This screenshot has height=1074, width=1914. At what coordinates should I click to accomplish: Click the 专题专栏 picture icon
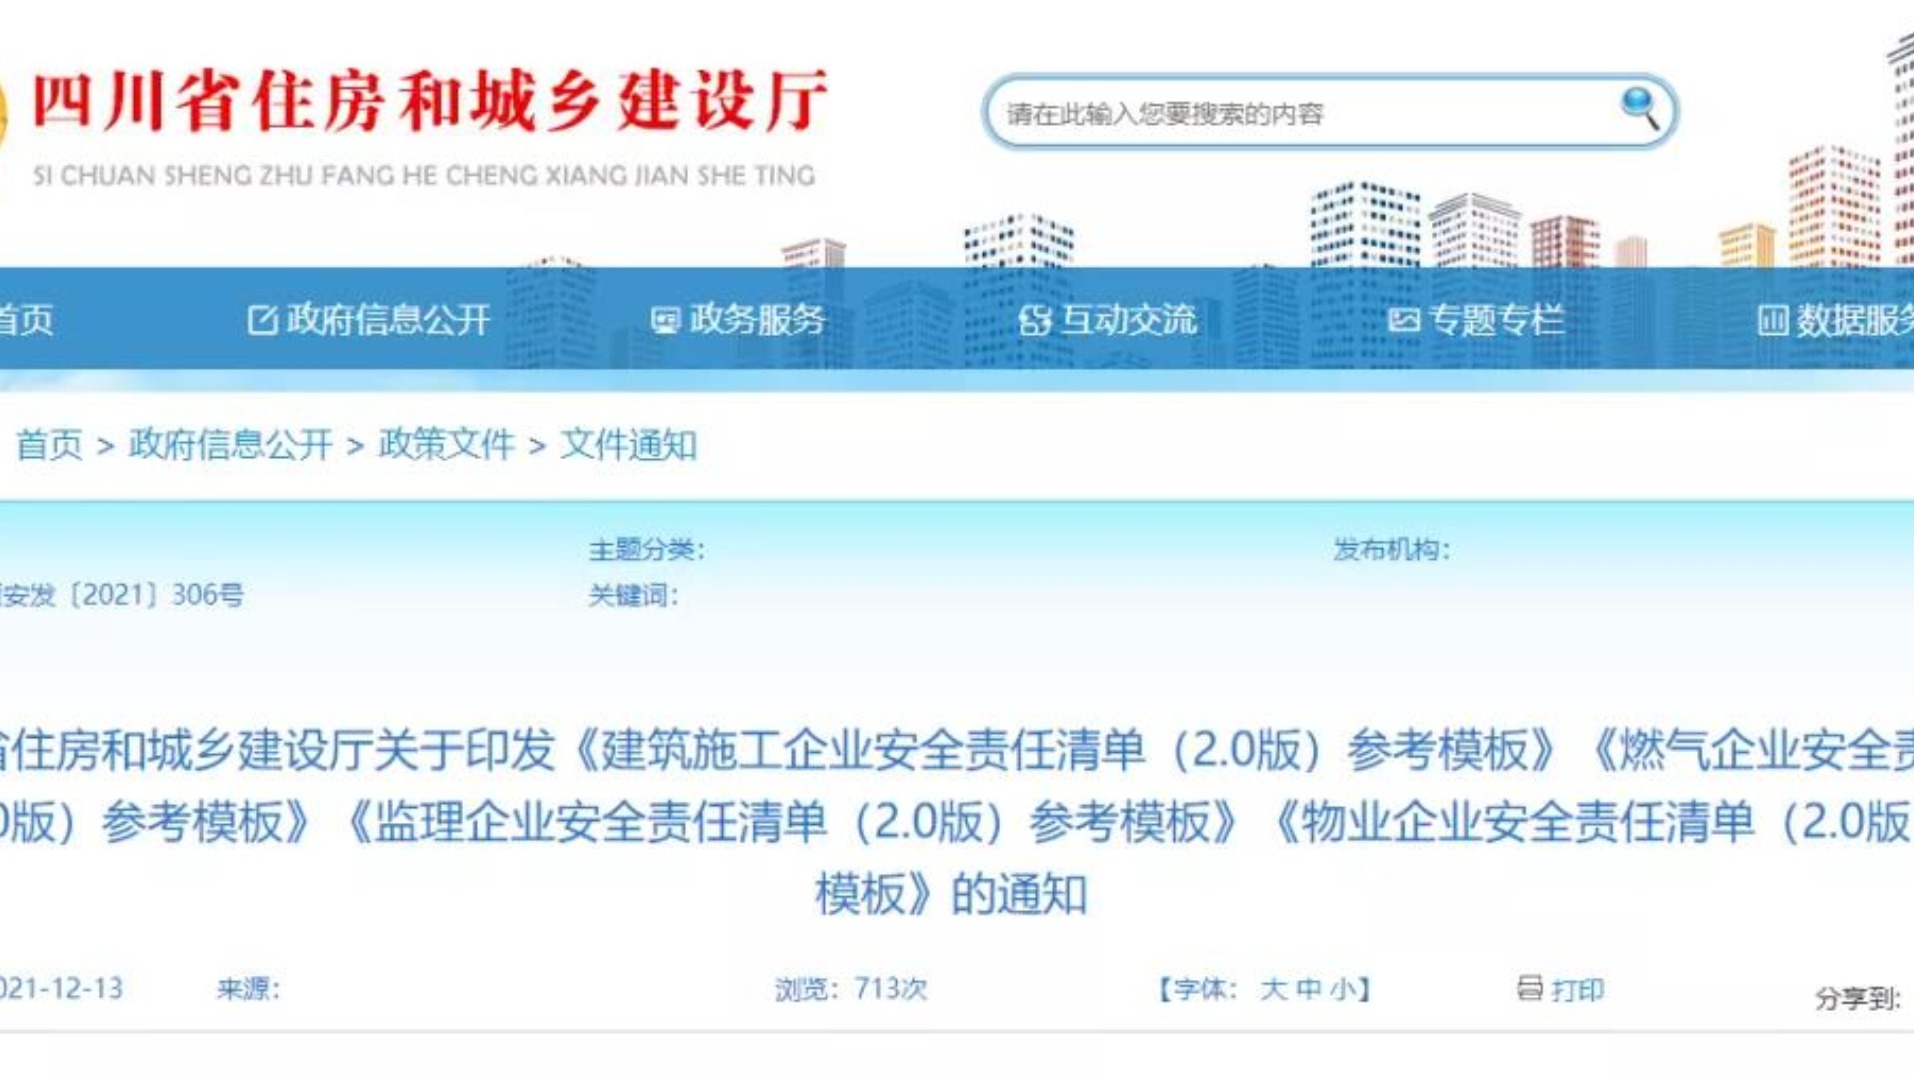click(x=1403, y=320)
